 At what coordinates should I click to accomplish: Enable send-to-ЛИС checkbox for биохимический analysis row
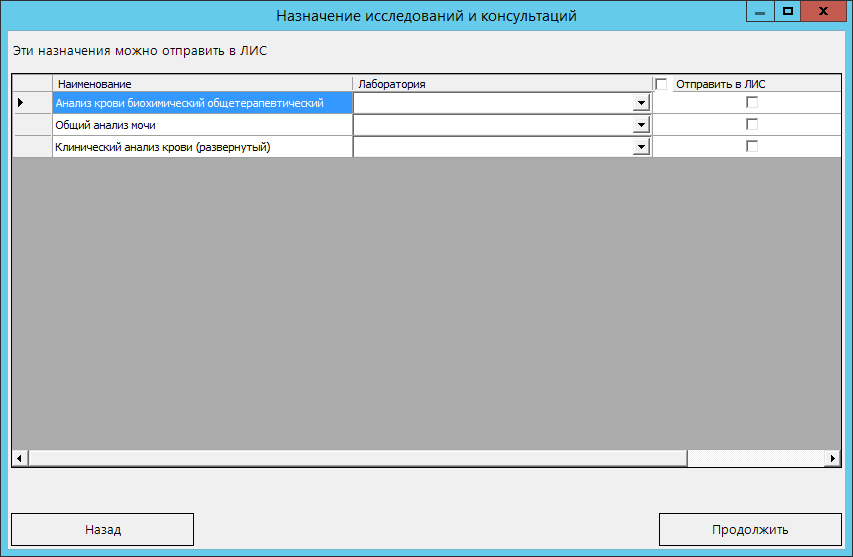[752, 103]
